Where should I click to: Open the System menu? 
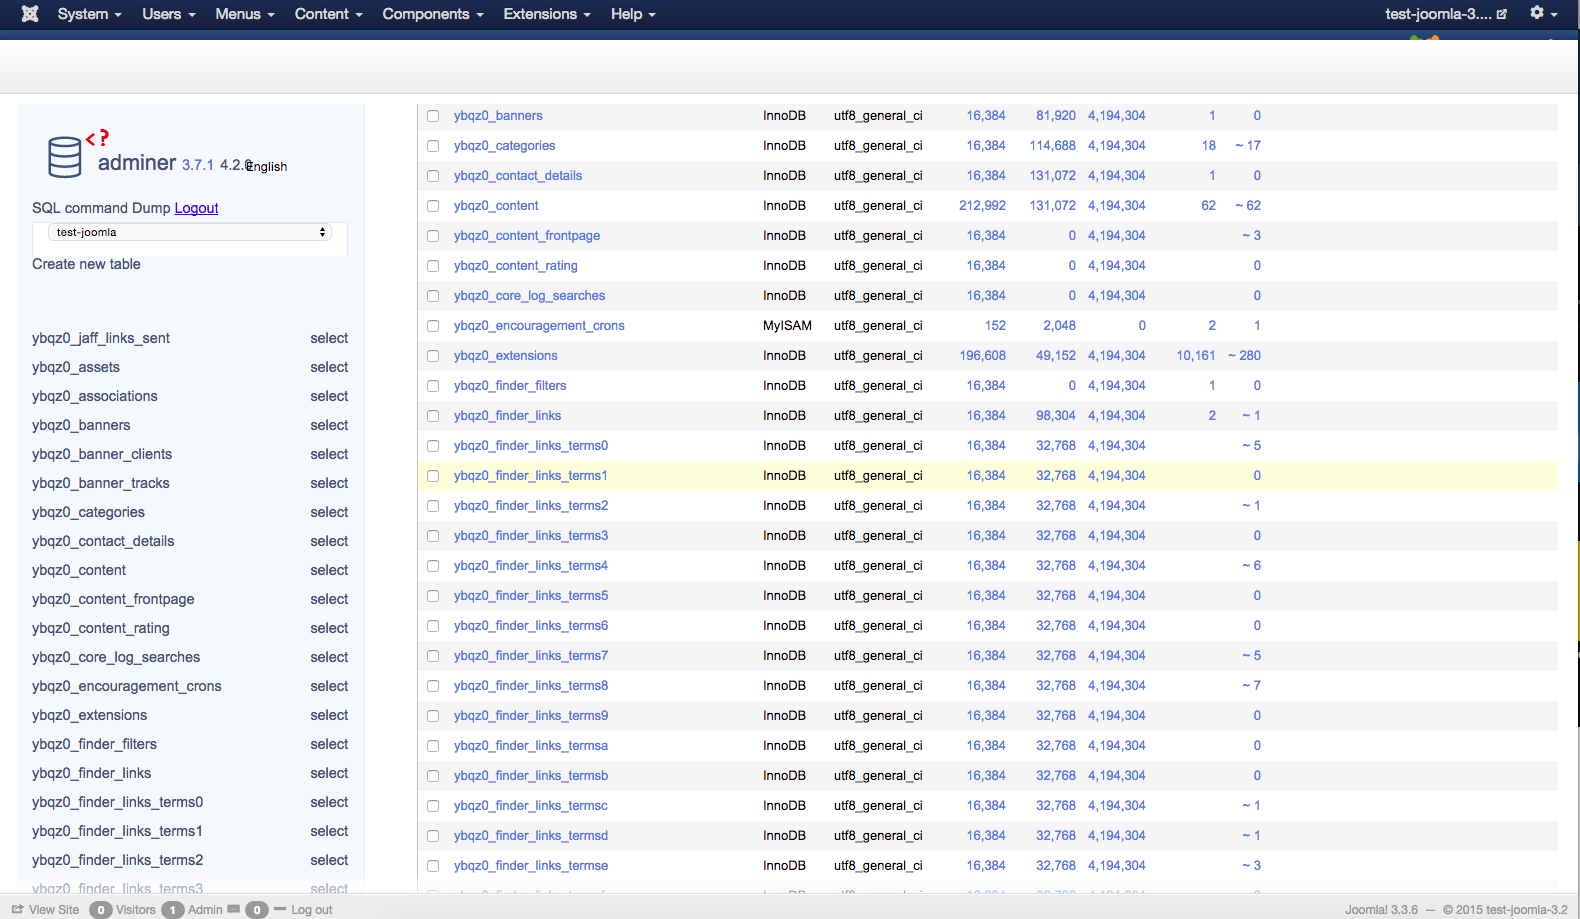89,14
